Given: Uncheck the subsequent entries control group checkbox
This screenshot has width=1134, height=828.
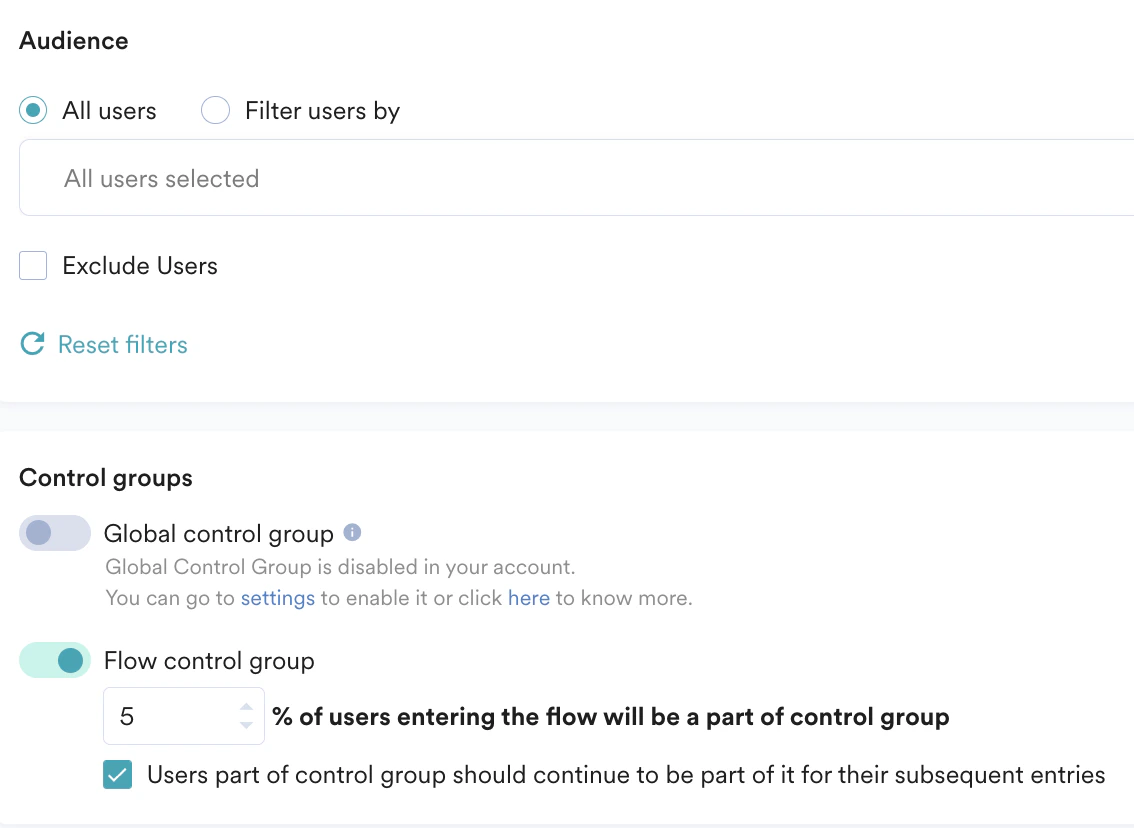Looking at the screenshot, I should coord(118,775).
